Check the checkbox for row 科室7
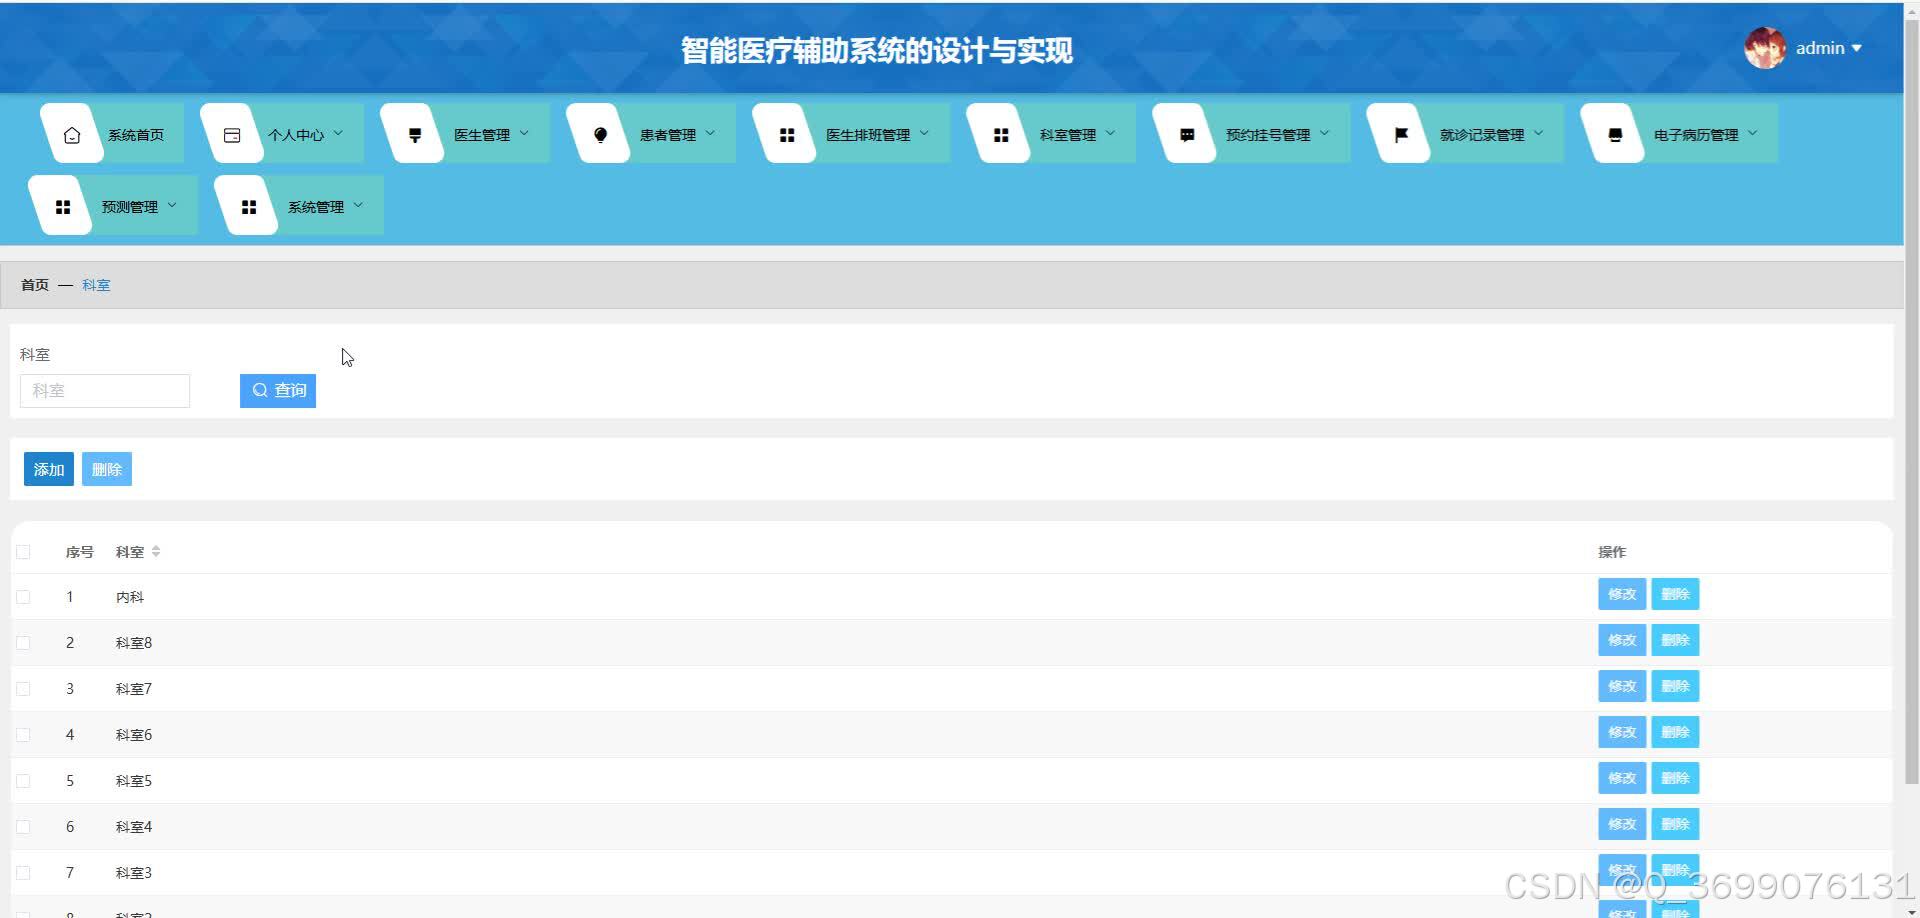 click(24, 689)
